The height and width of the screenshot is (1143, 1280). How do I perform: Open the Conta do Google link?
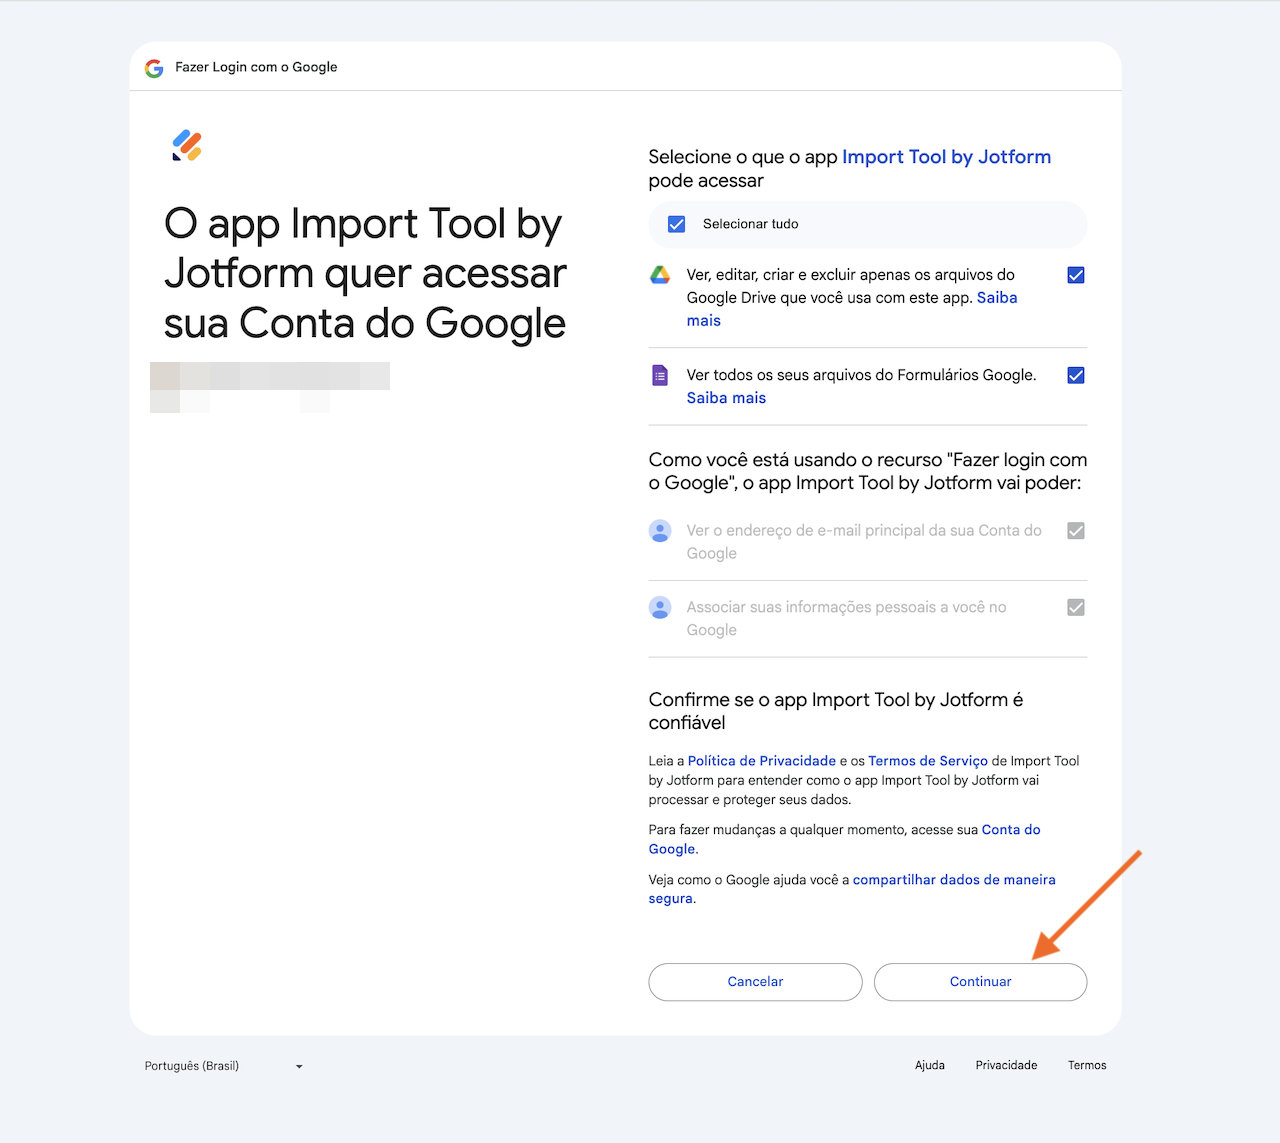(1011, 830)
